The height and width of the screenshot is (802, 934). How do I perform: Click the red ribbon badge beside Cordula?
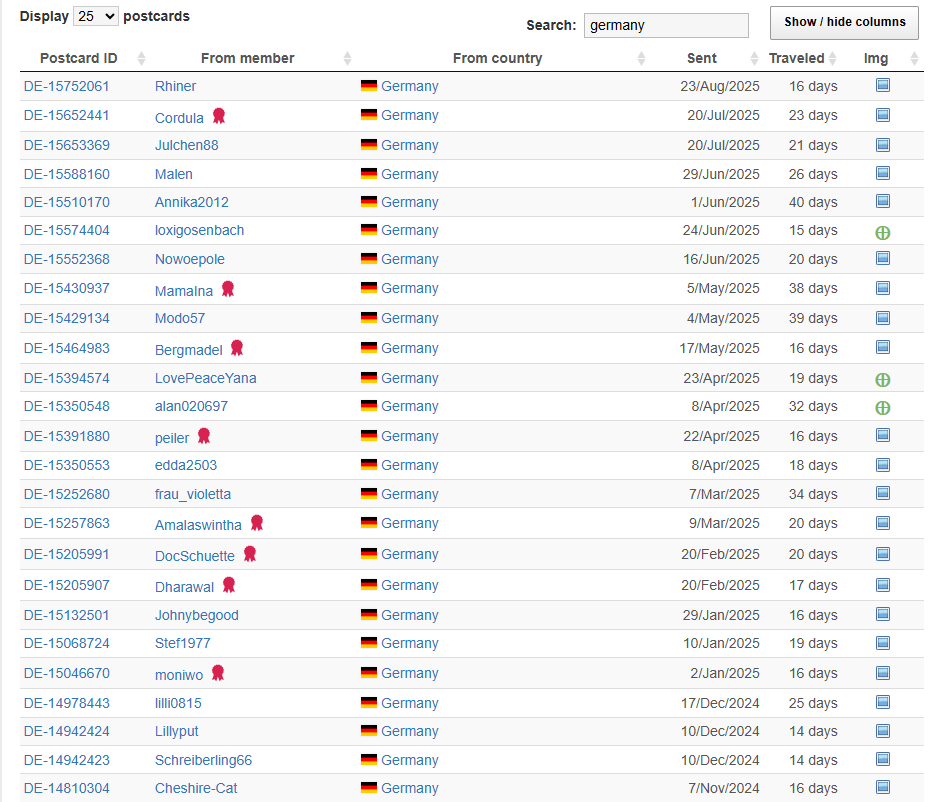pyautogui.click(x=219, y=116)
